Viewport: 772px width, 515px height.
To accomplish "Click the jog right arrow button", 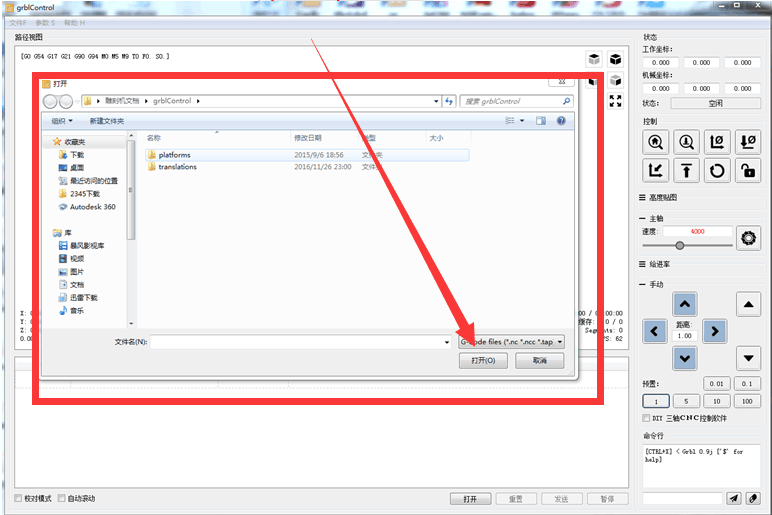I will pos(713,331).
